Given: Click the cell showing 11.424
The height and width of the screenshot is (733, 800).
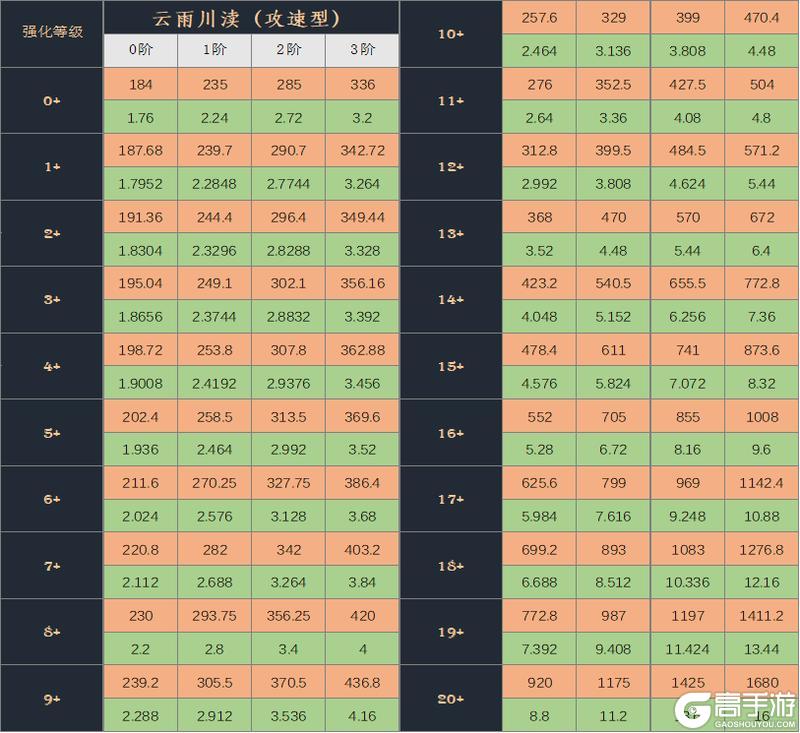Looking at the screenshot, I should point(687,649).
